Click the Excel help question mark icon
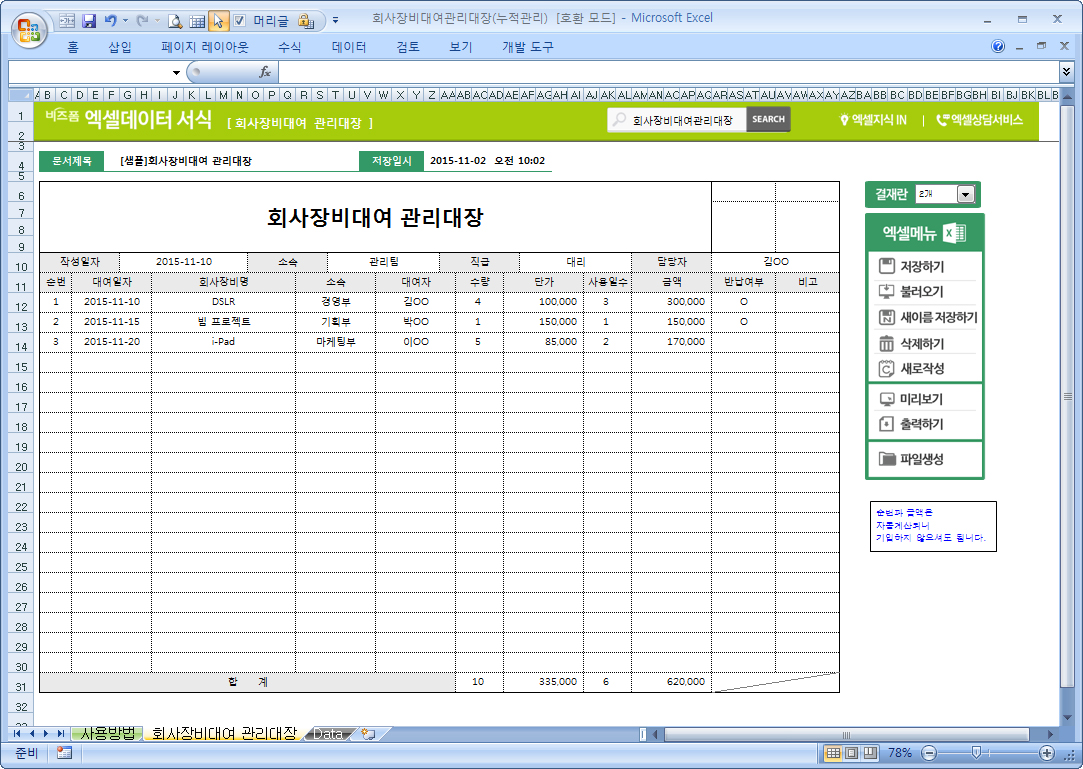The width and height of the screenshot is (1083, 769). click(x=998, y=47)
